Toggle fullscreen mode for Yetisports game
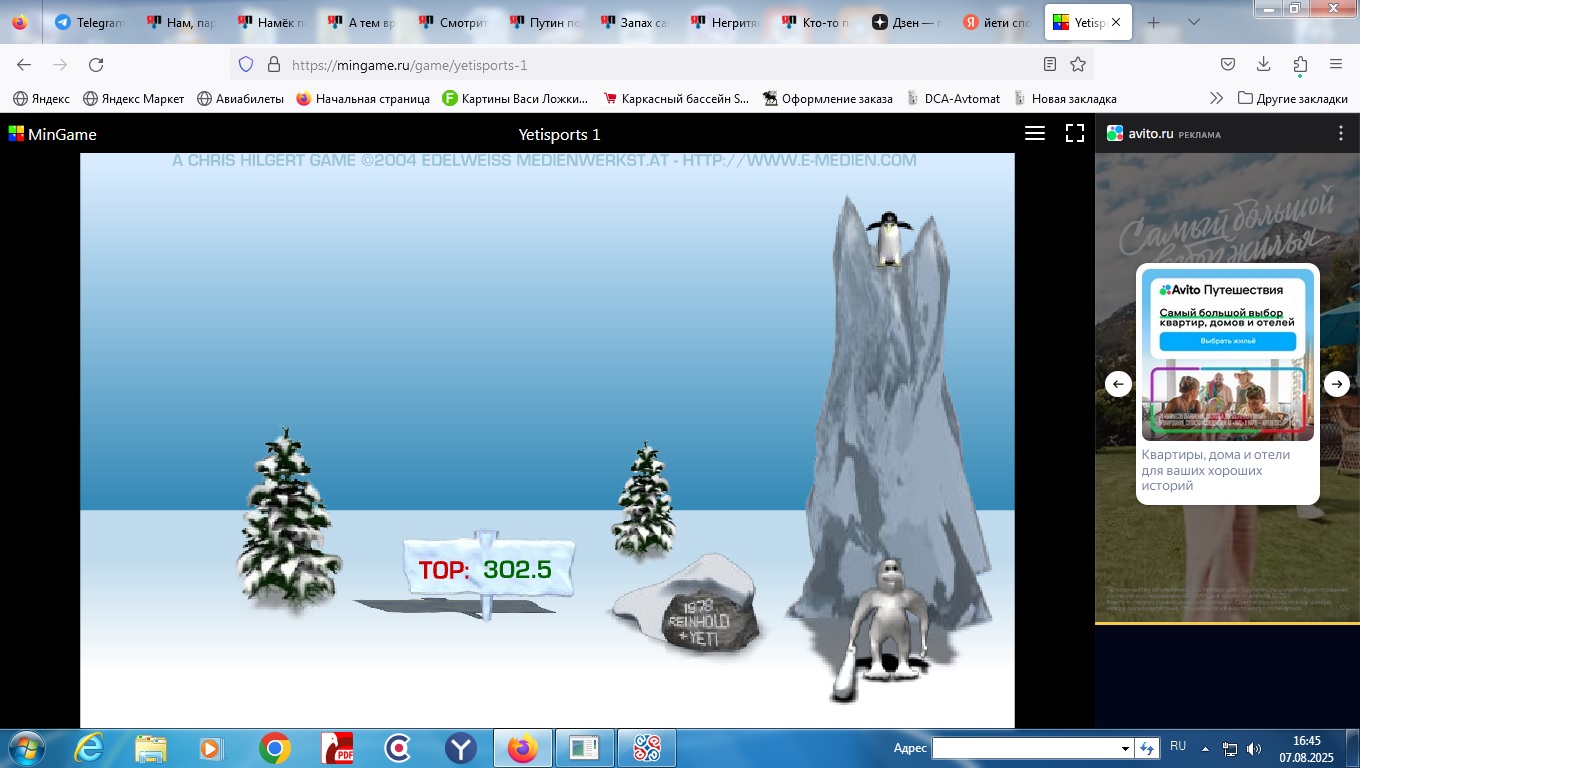1584x768 pixels. [1075, 133]
